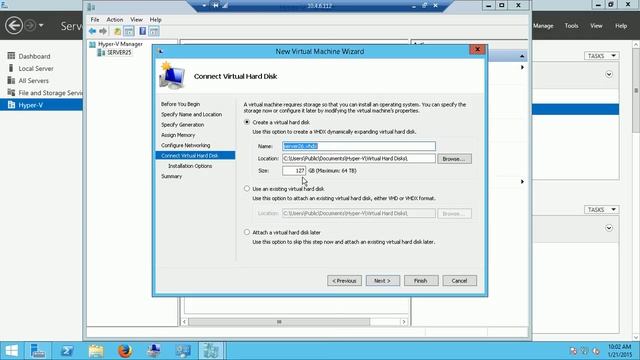640x360 pixels.
Task: Click the virtual hard disk Name field
Action: 358,146
